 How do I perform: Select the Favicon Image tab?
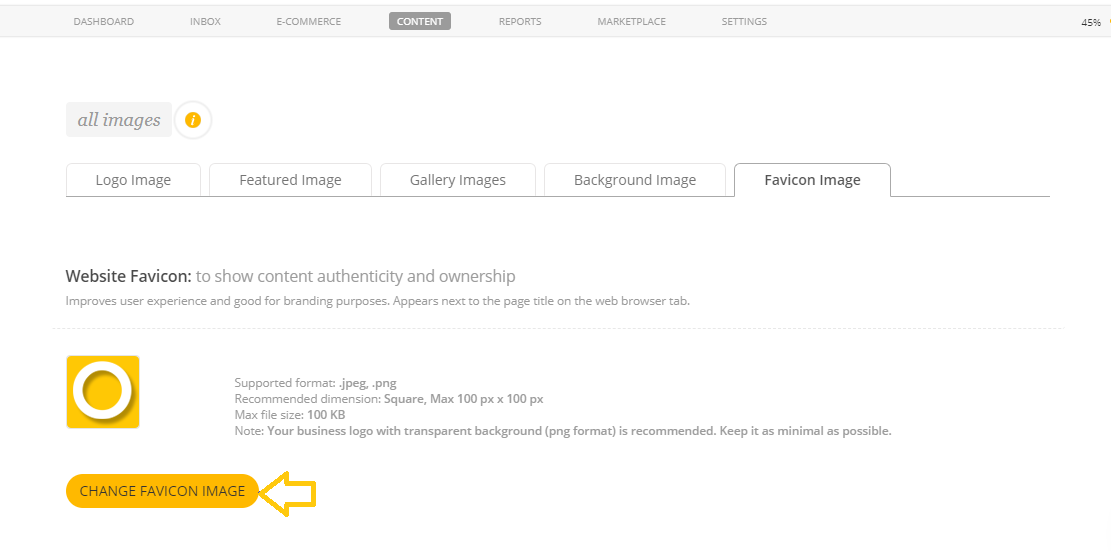point(812,180)
